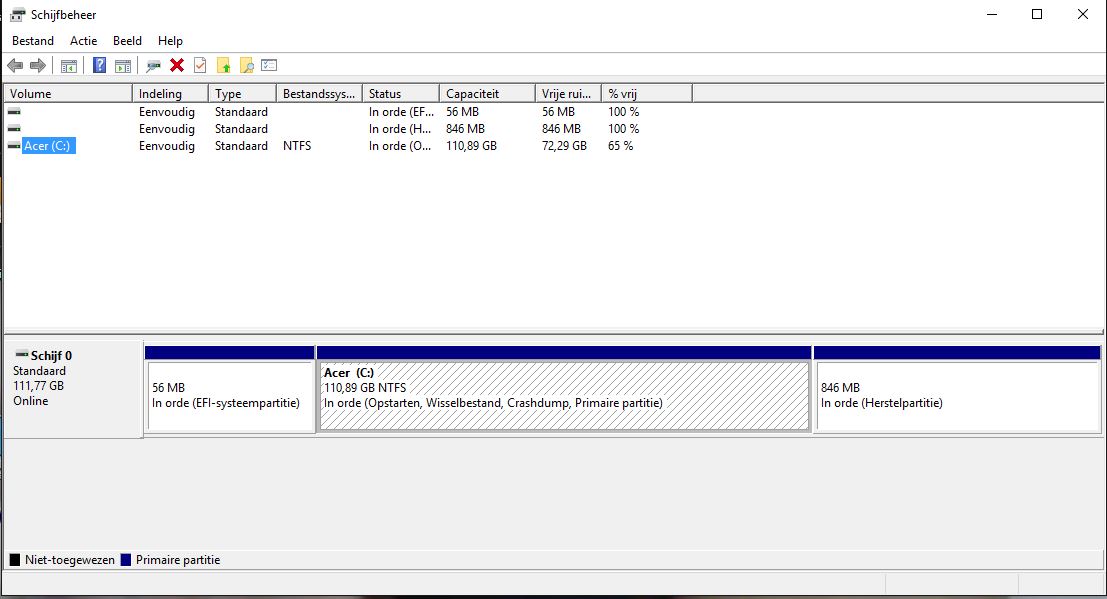Open properties via the checkmark page icon
The width and height of the screenshot is (1107, 599).
pos(201,65)
